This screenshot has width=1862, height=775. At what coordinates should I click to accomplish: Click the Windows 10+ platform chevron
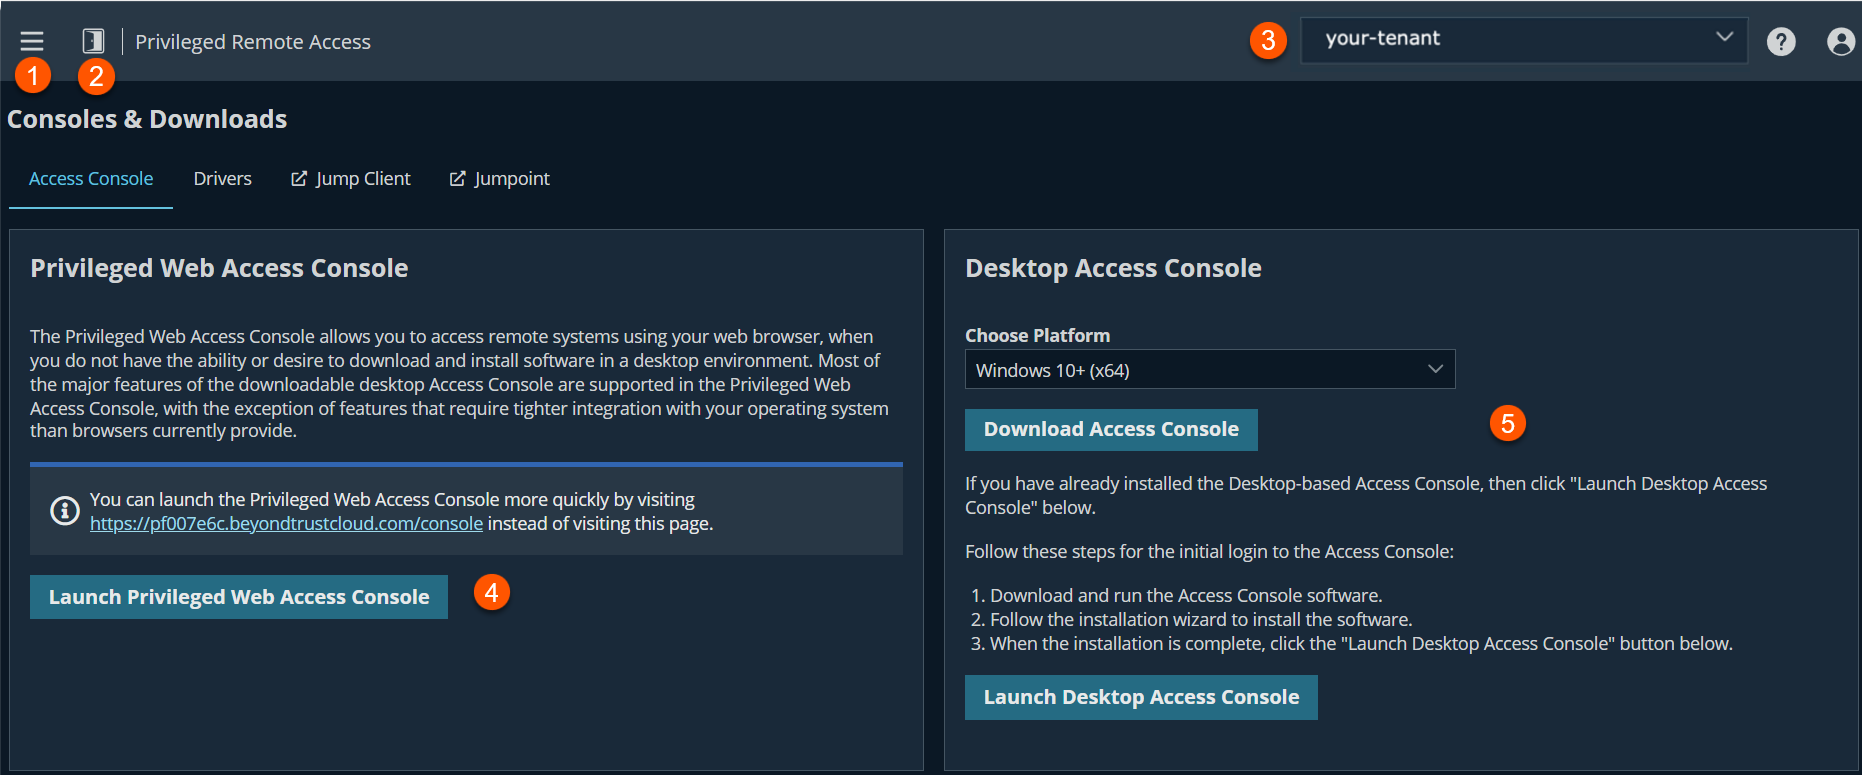[1435, 369]
